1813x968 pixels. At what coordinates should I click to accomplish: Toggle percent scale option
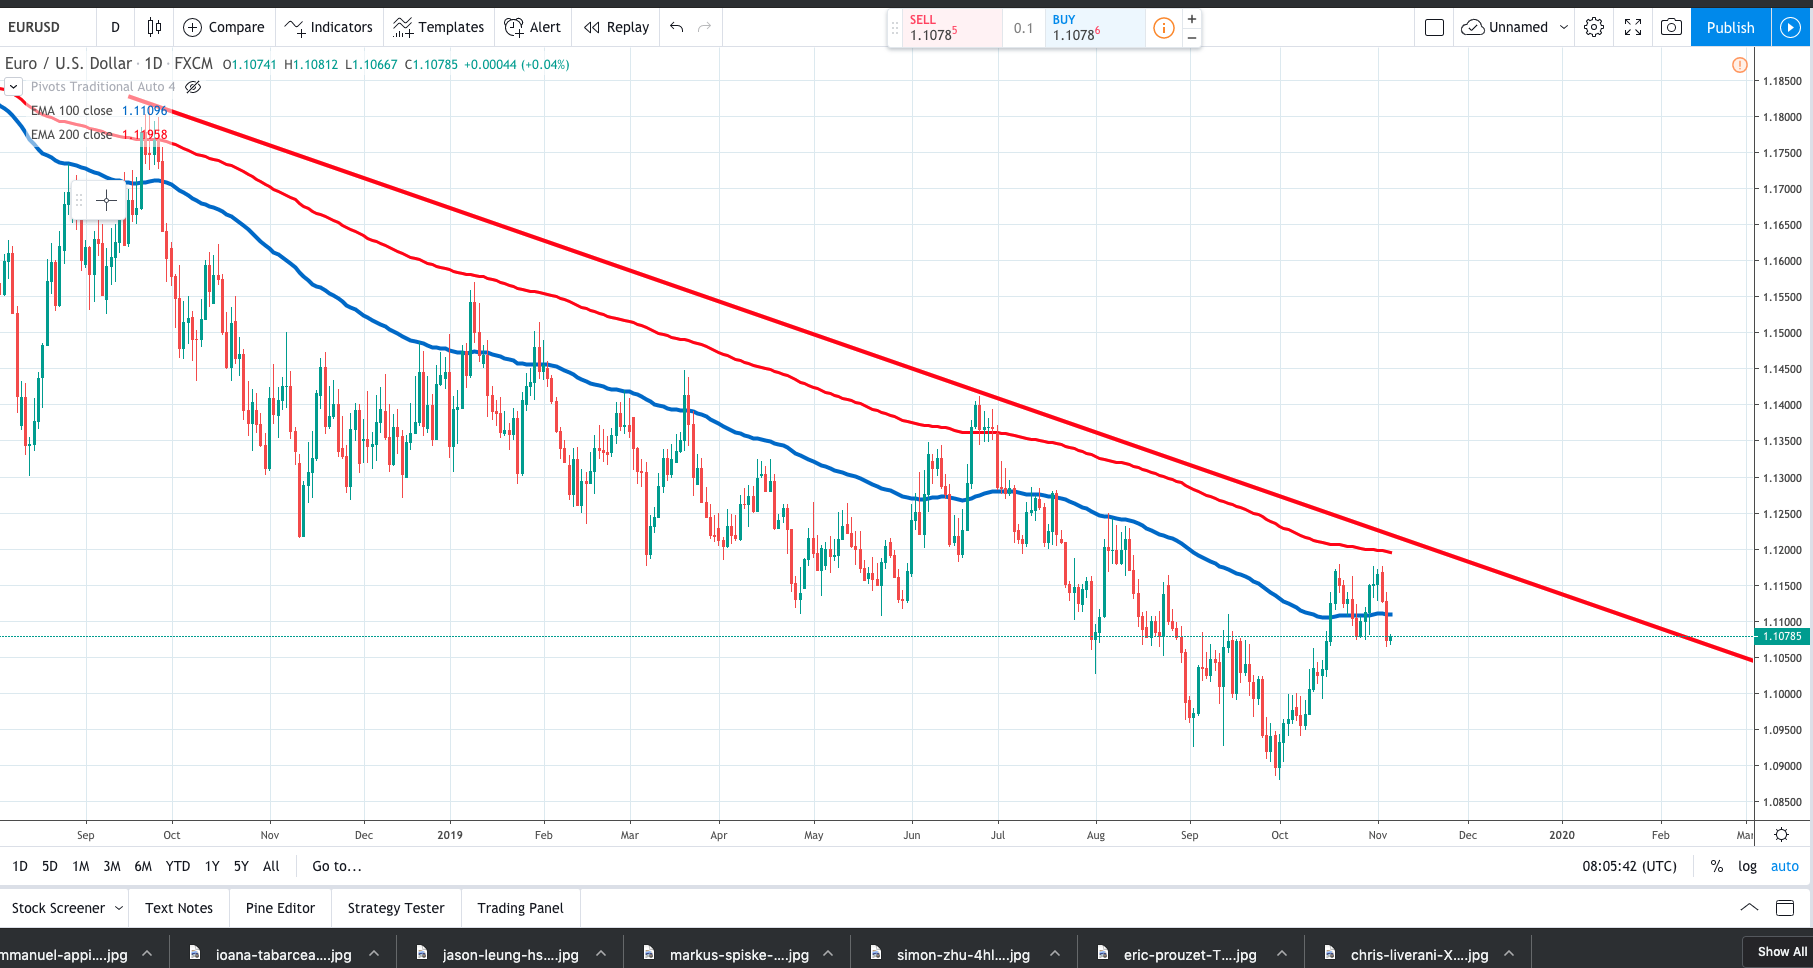coord(1716,866)
